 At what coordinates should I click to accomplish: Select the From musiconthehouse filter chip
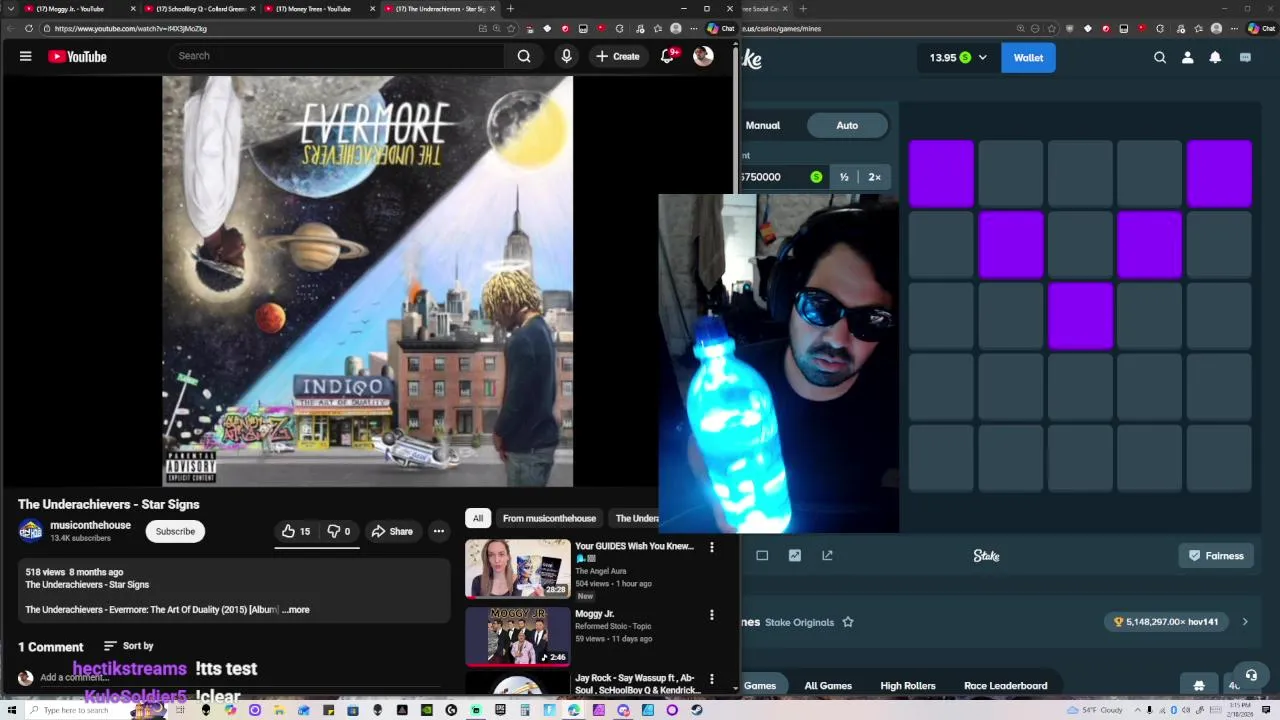549,518
